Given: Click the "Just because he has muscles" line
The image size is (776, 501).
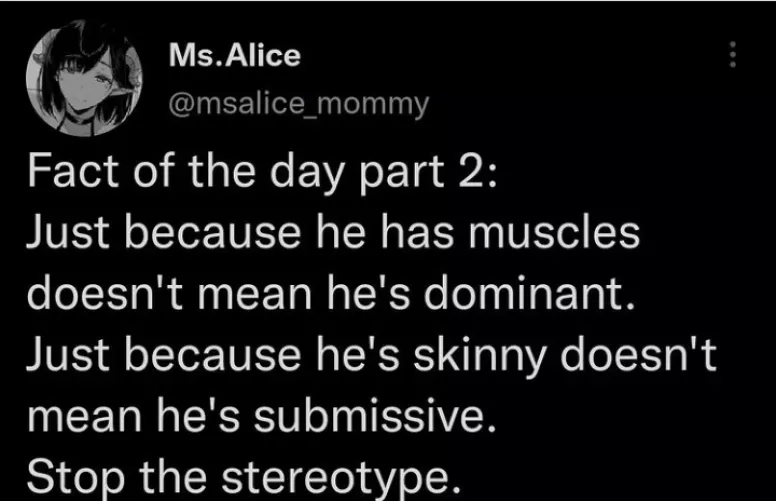Looking at the screenshot, I should pos(332,236).
